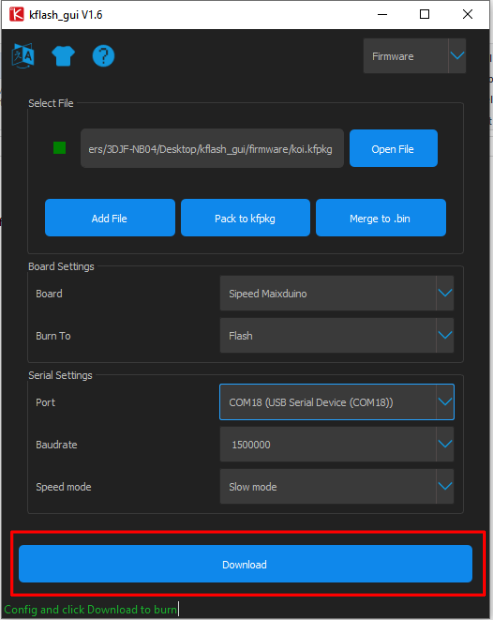493x620 pixels.
Task: Open the Board Sipeed Maixduino dropdown
Action: pyautogui.click(x=337, y=293)
